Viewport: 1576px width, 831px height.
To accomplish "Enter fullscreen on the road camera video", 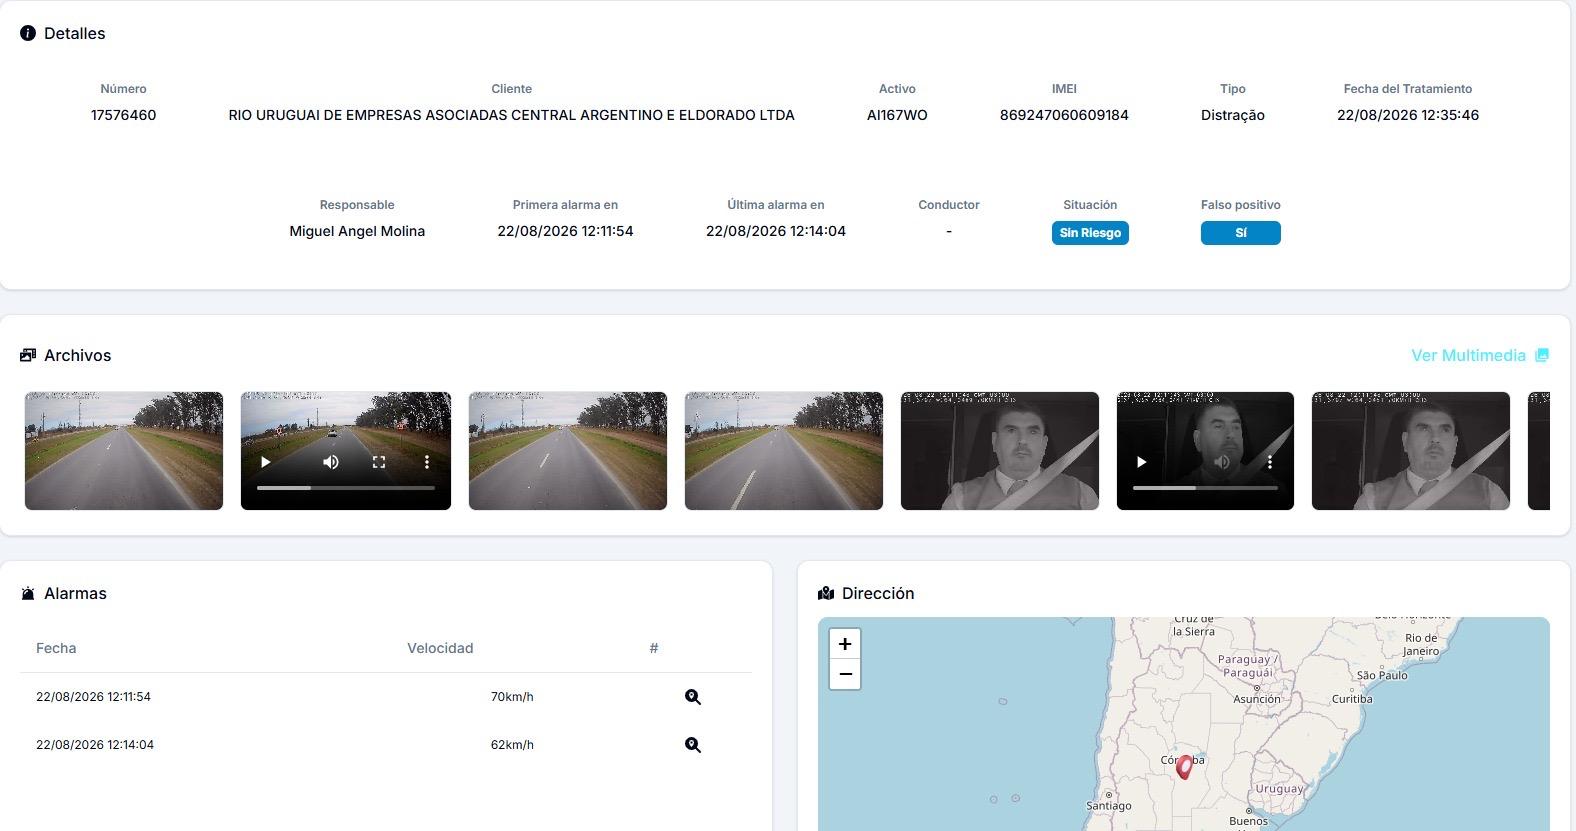I will 379,462.
